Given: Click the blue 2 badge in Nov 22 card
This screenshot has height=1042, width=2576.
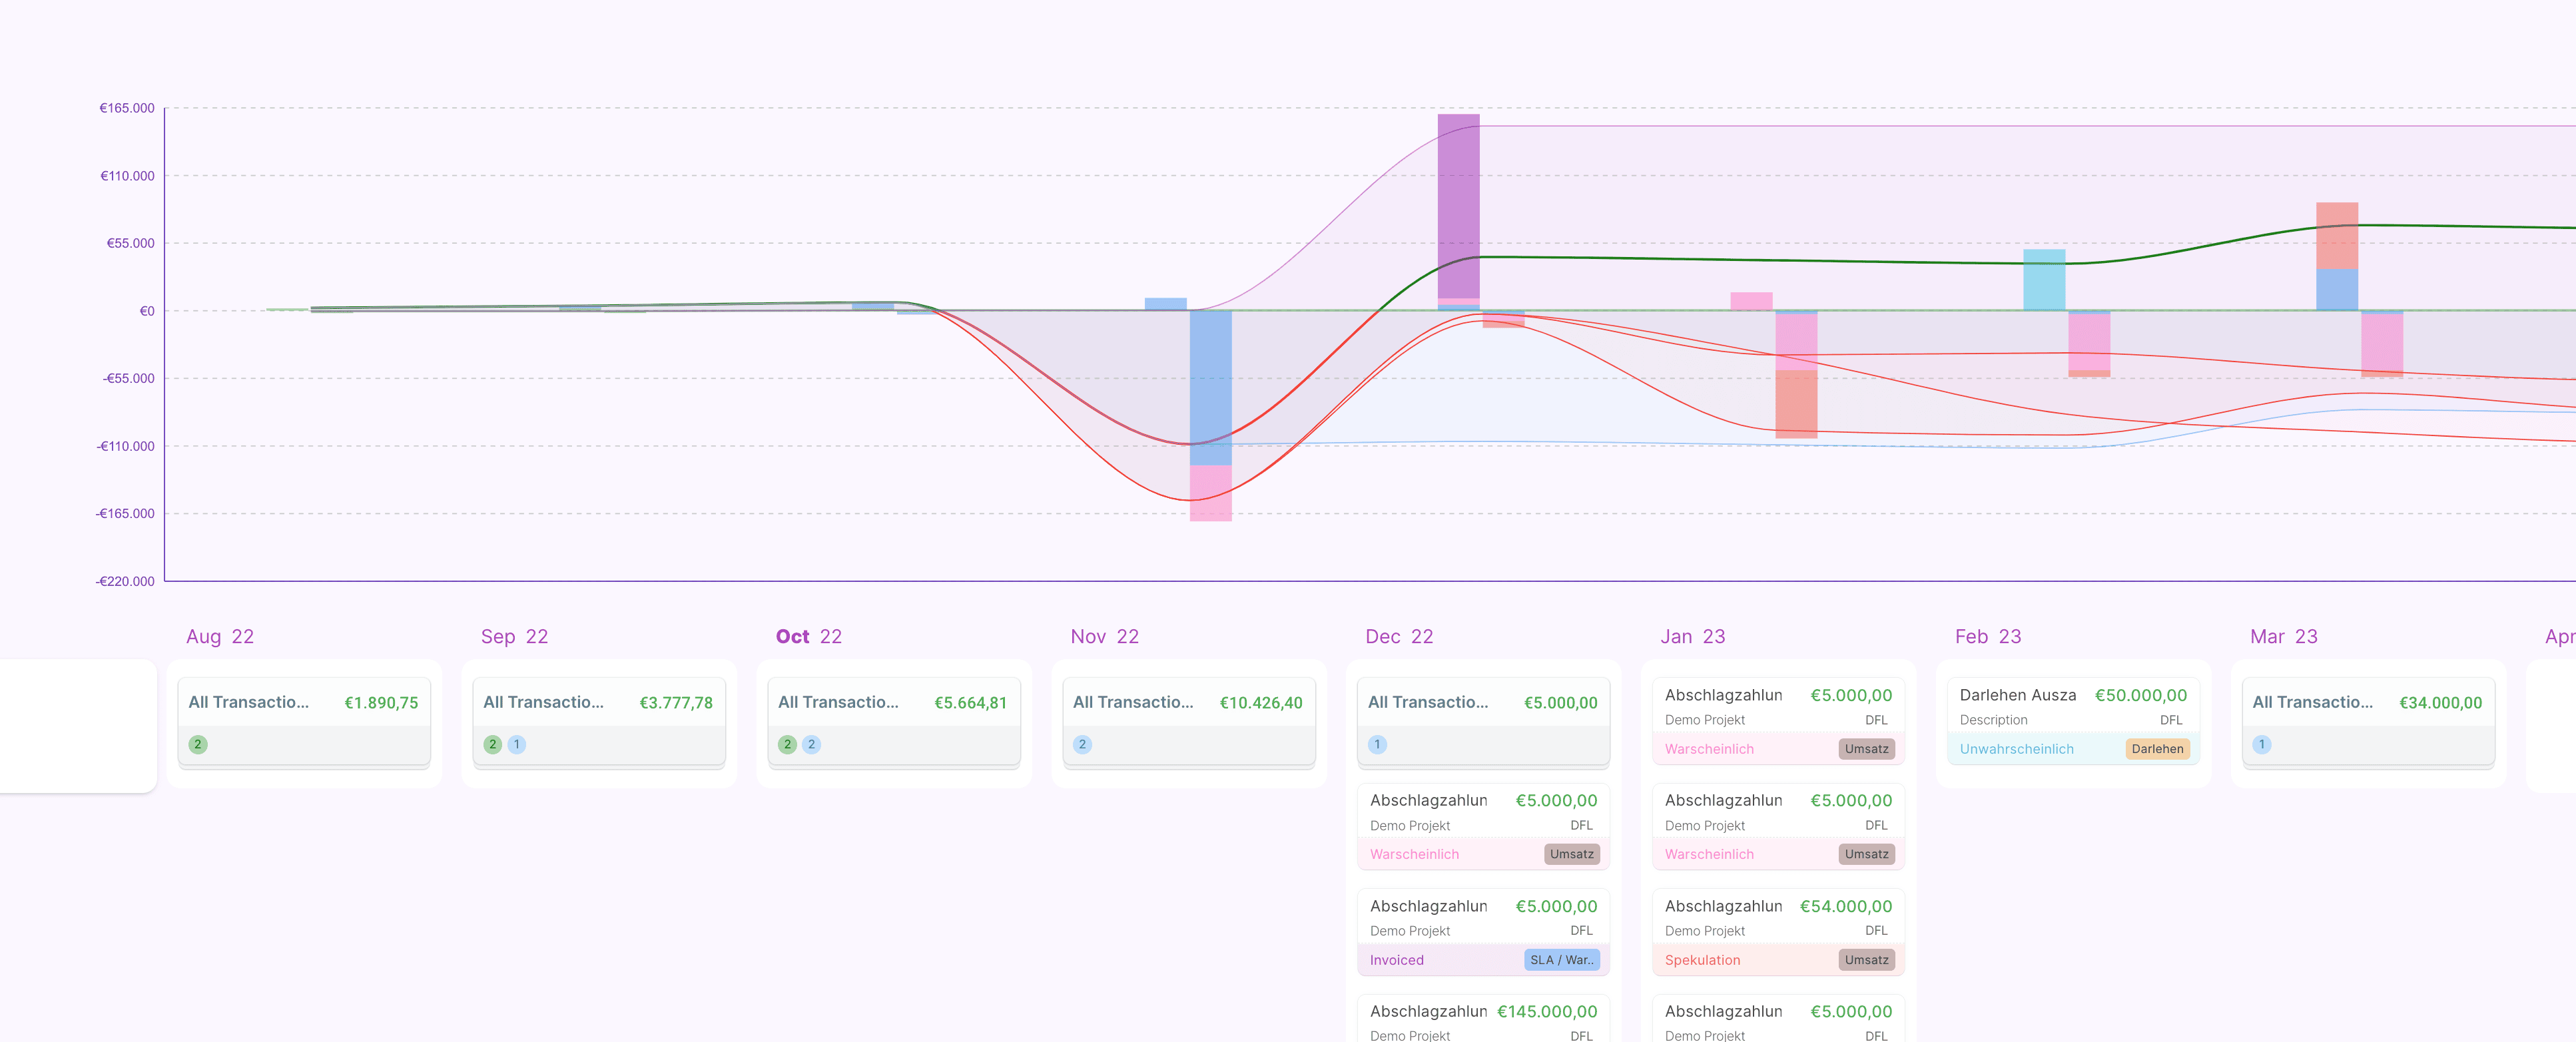Looking at the screenshot, I should [x=1082, y=744].
